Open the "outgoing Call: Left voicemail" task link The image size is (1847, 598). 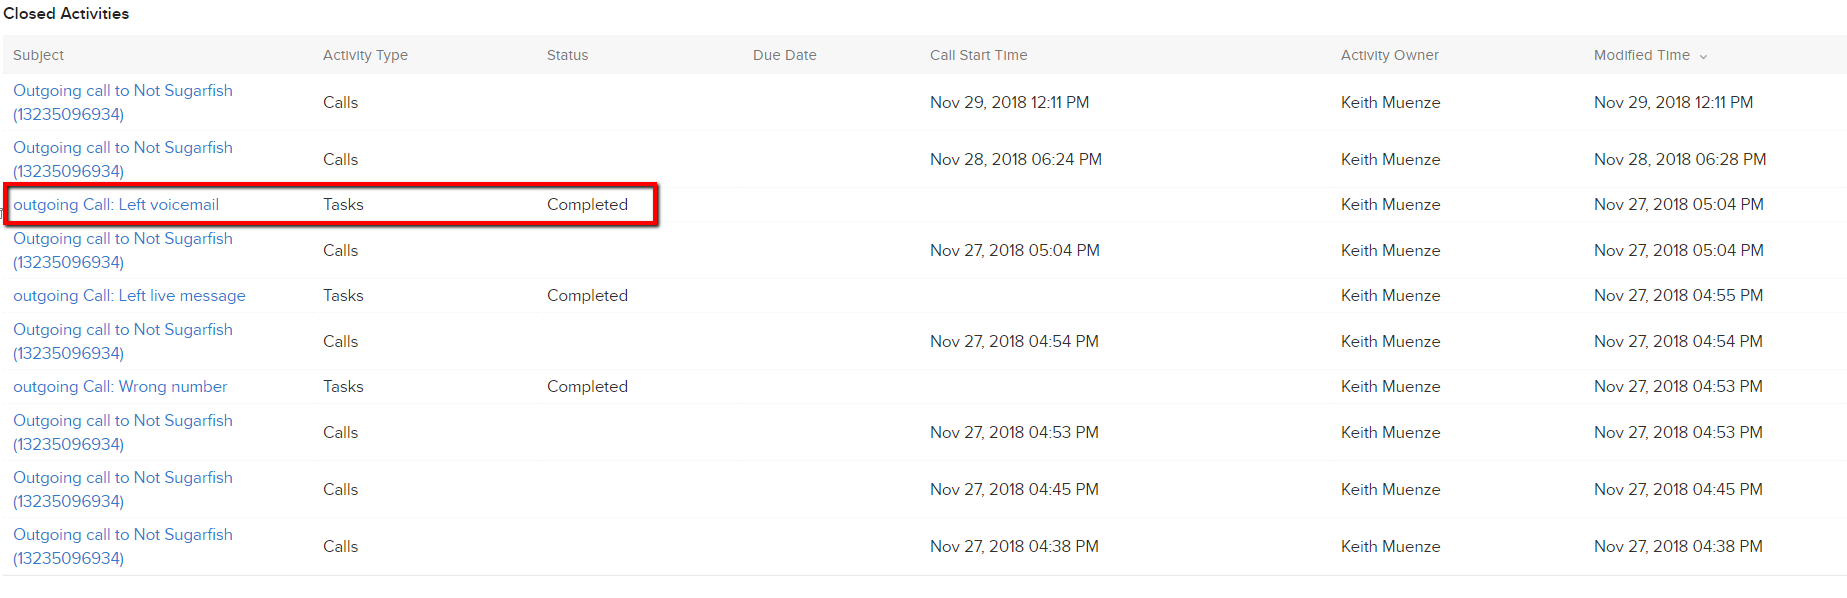tap(116, 205)
